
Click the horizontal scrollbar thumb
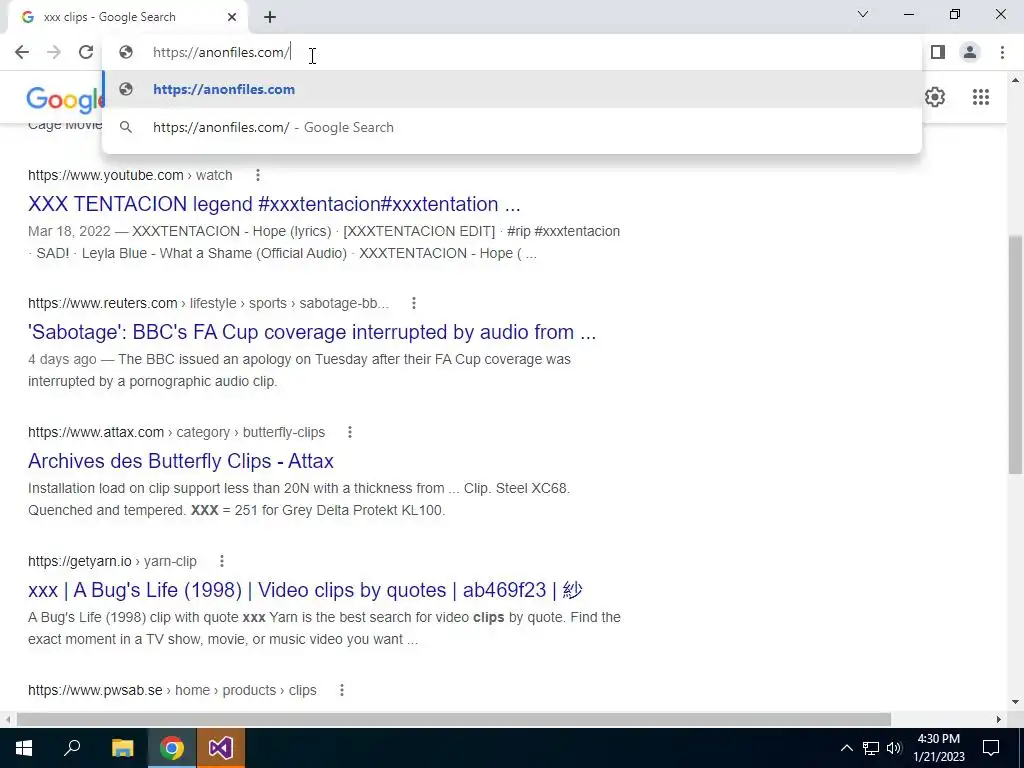pyautogui.click(x=454, y=719)
